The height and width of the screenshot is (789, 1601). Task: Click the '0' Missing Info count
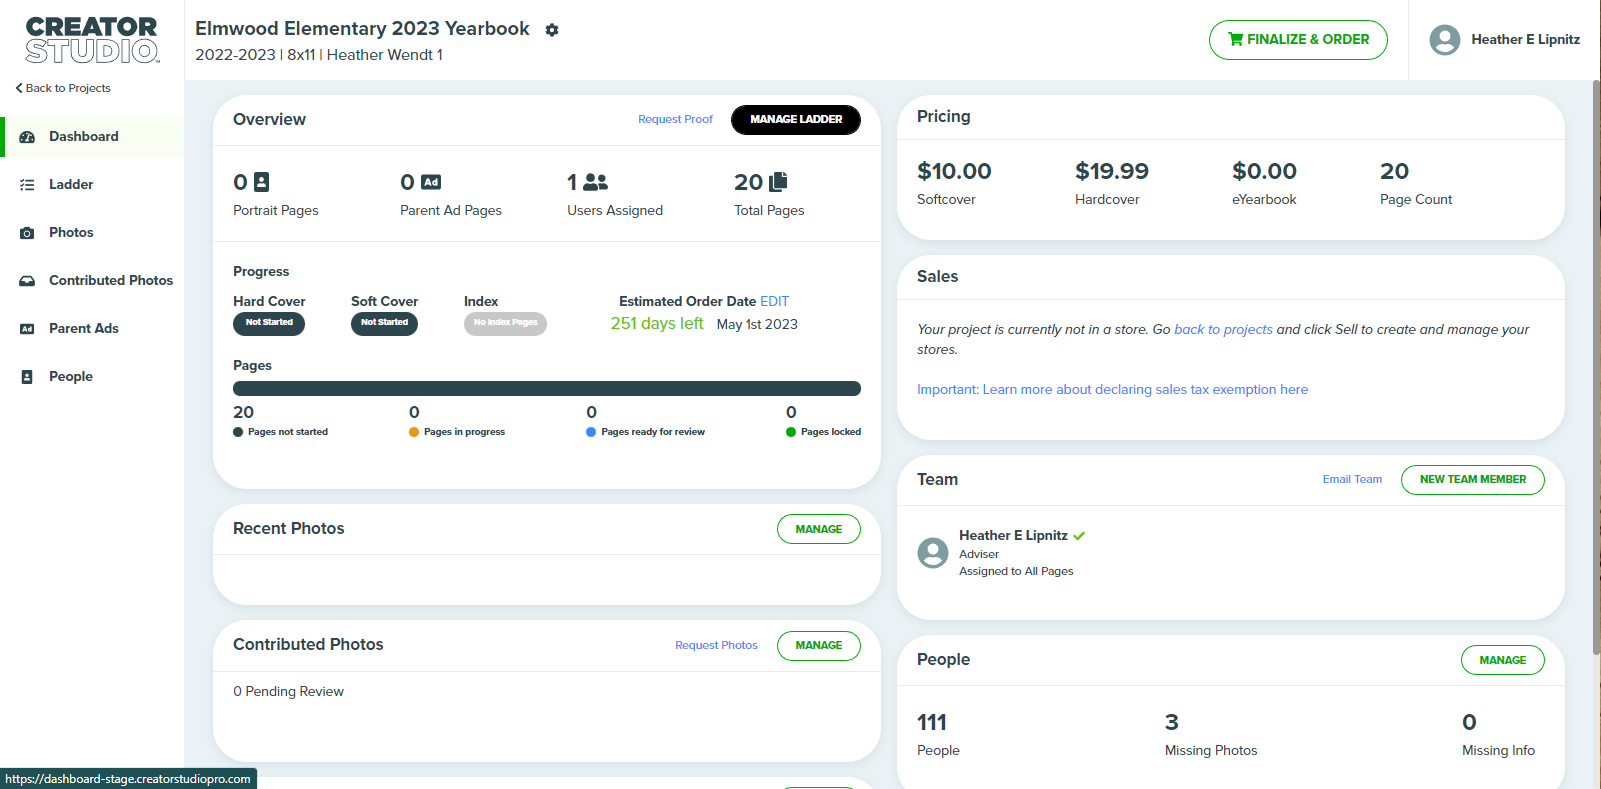[1469, 722]
